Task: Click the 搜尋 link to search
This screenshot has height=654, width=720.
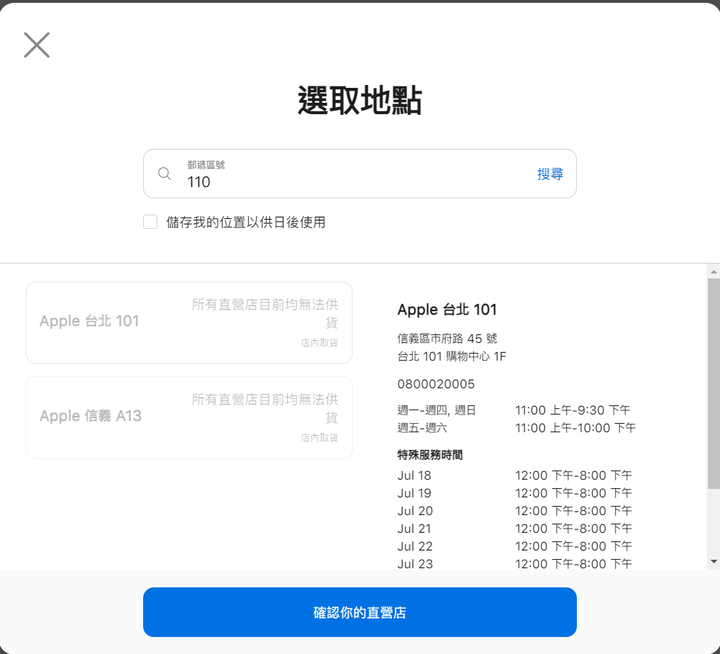Action: pos(550,174)
